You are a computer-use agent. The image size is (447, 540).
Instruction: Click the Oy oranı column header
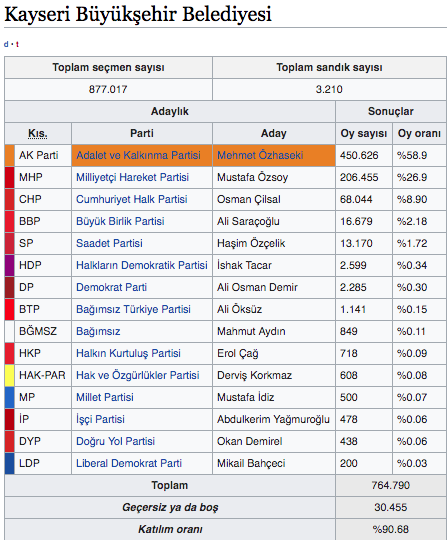pyautogui.click(x=419, y=134)
